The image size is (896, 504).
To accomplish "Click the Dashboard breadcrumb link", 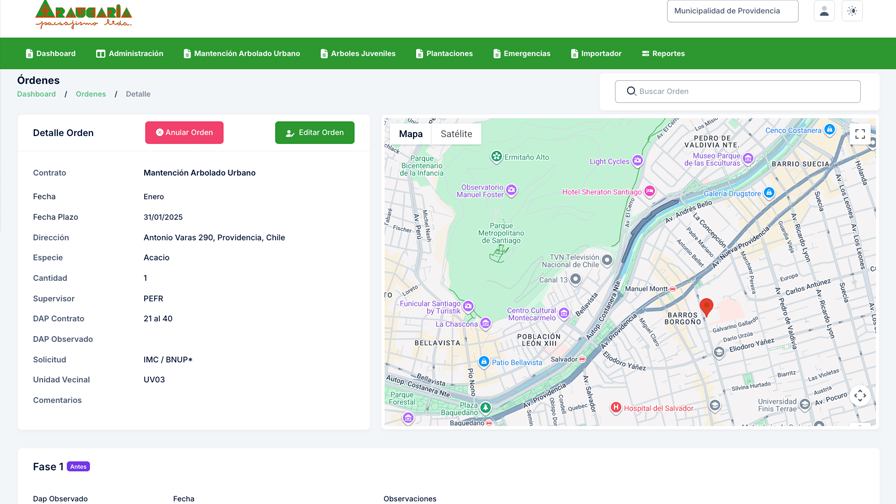I will pos(36,94).
